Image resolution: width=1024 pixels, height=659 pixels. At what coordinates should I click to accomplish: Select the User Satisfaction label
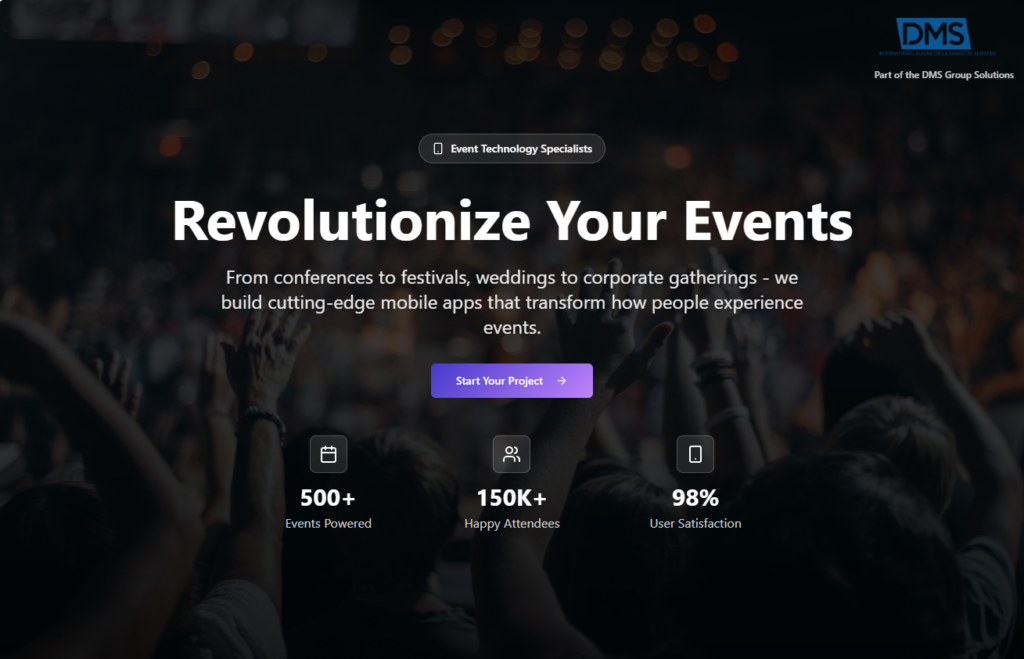coord(695,523)
